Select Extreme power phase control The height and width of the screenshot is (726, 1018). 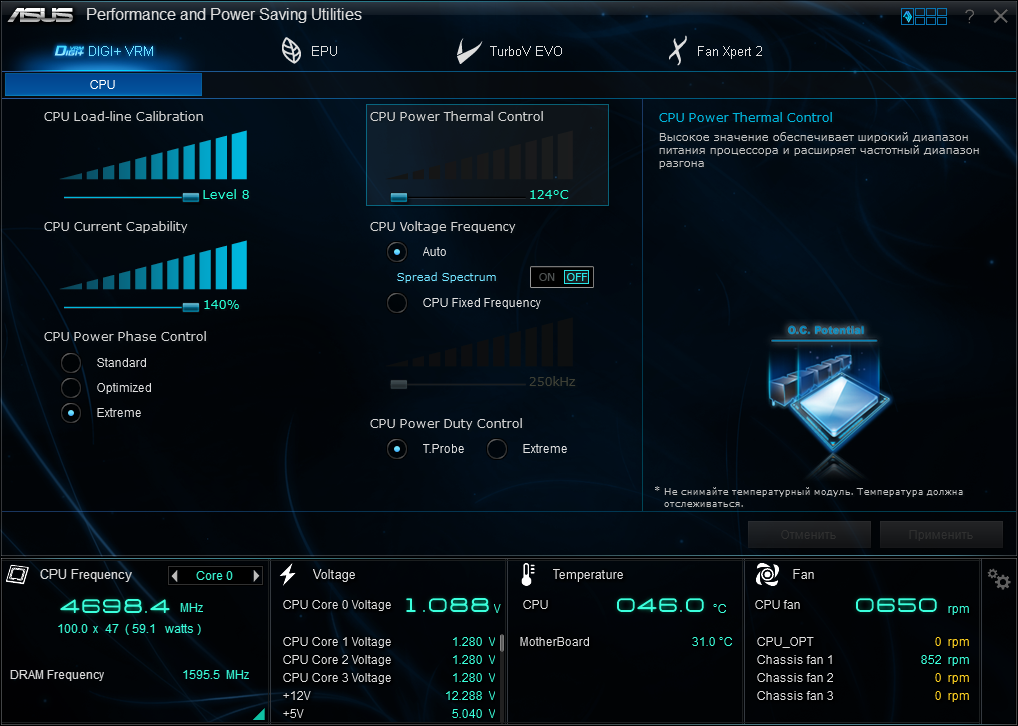point(71,413)
